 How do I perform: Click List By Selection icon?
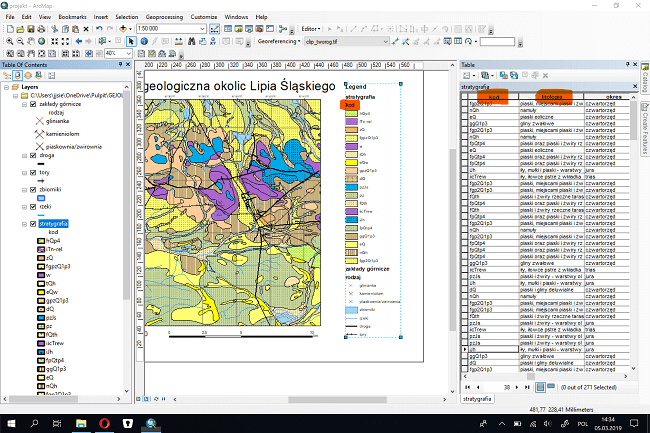point(39,75)
